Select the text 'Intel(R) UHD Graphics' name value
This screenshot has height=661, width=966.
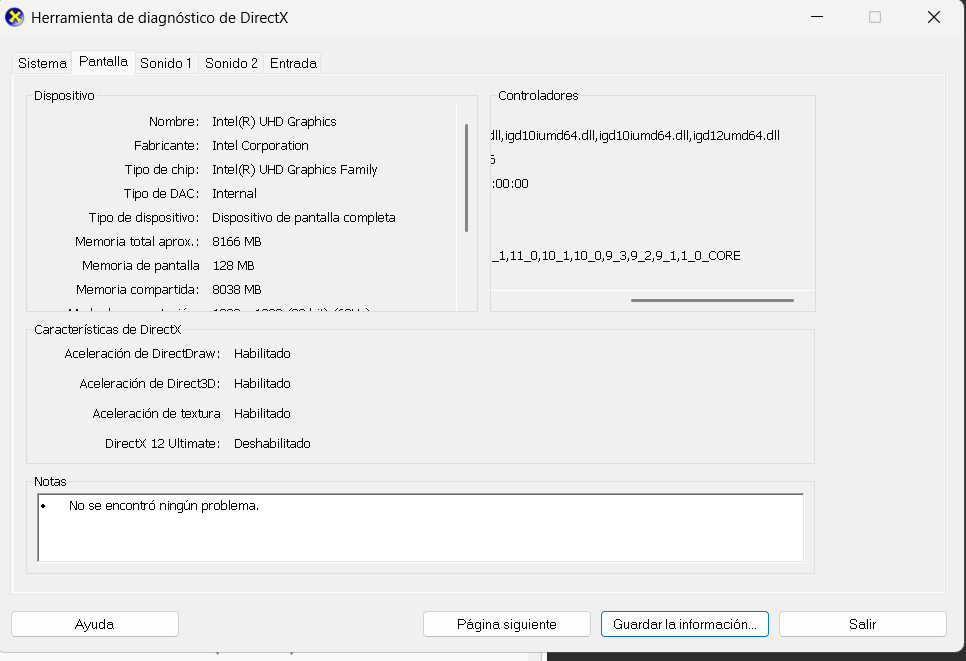point(274,121)
